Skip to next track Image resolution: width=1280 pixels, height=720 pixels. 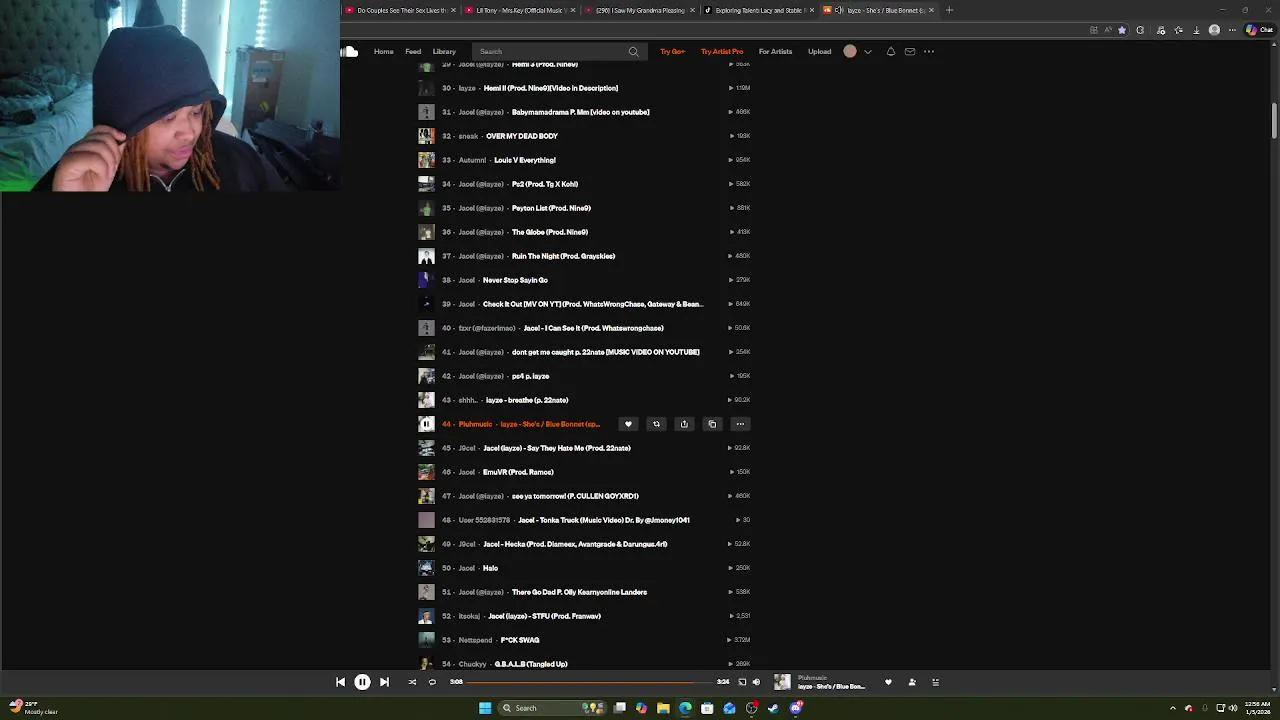384,682
